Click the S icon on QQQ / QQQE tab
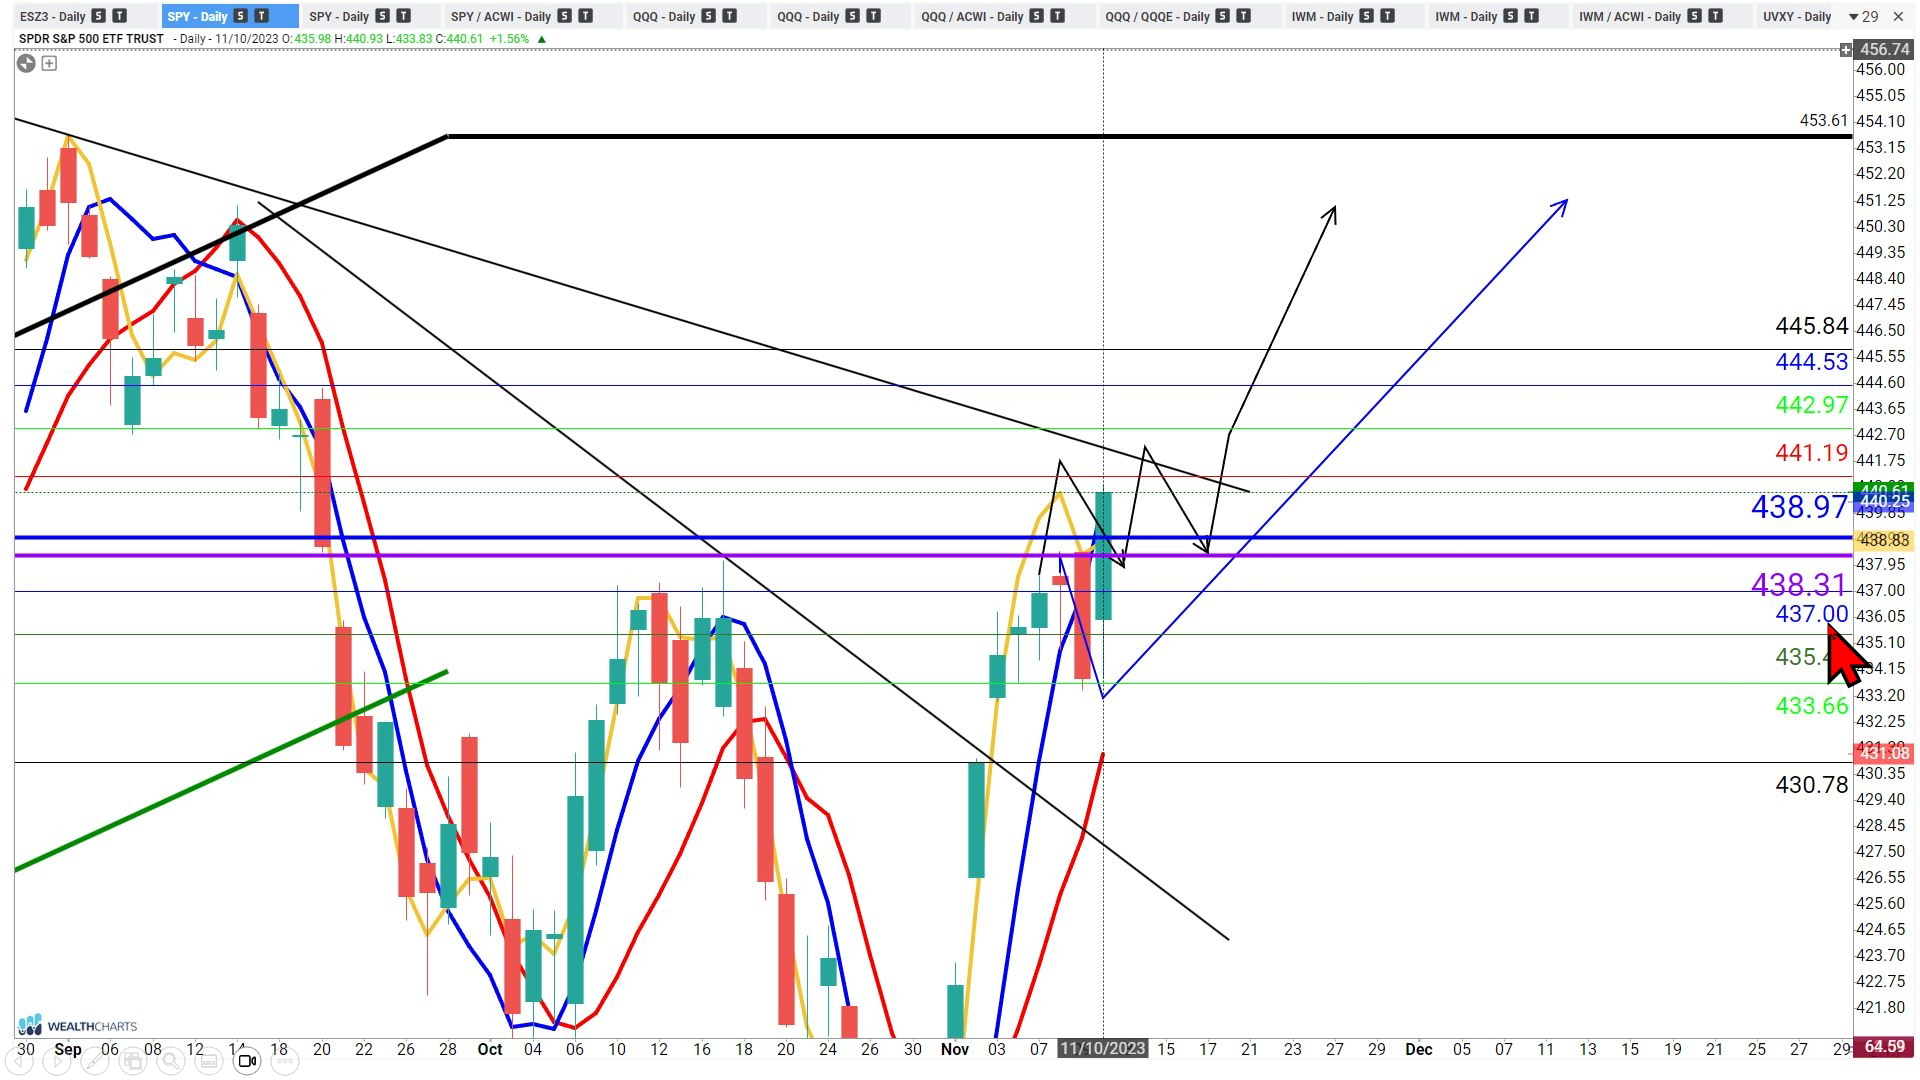Viewport: 1920px width, 1080px height. click(1221, 16)
